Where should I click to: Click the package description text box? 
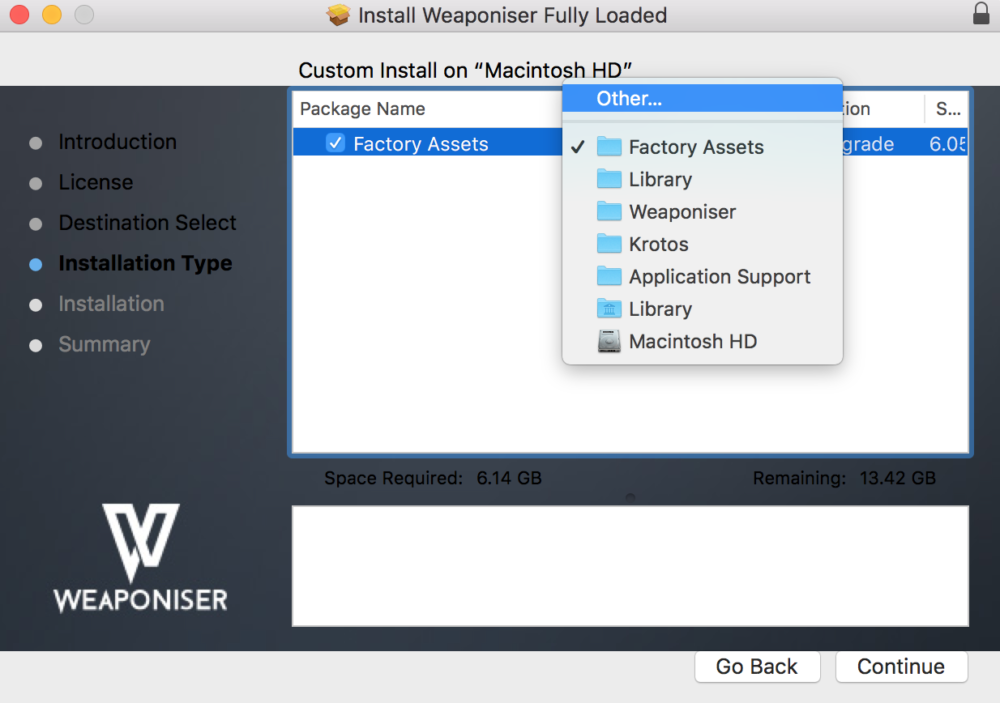pyautogui.click(x=630, y=566)
